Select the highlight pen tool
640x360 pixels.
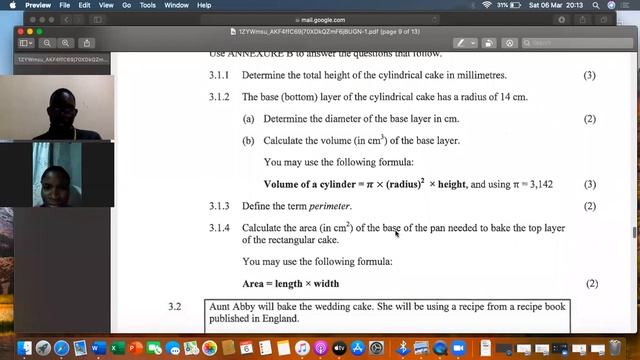(460, 43)
